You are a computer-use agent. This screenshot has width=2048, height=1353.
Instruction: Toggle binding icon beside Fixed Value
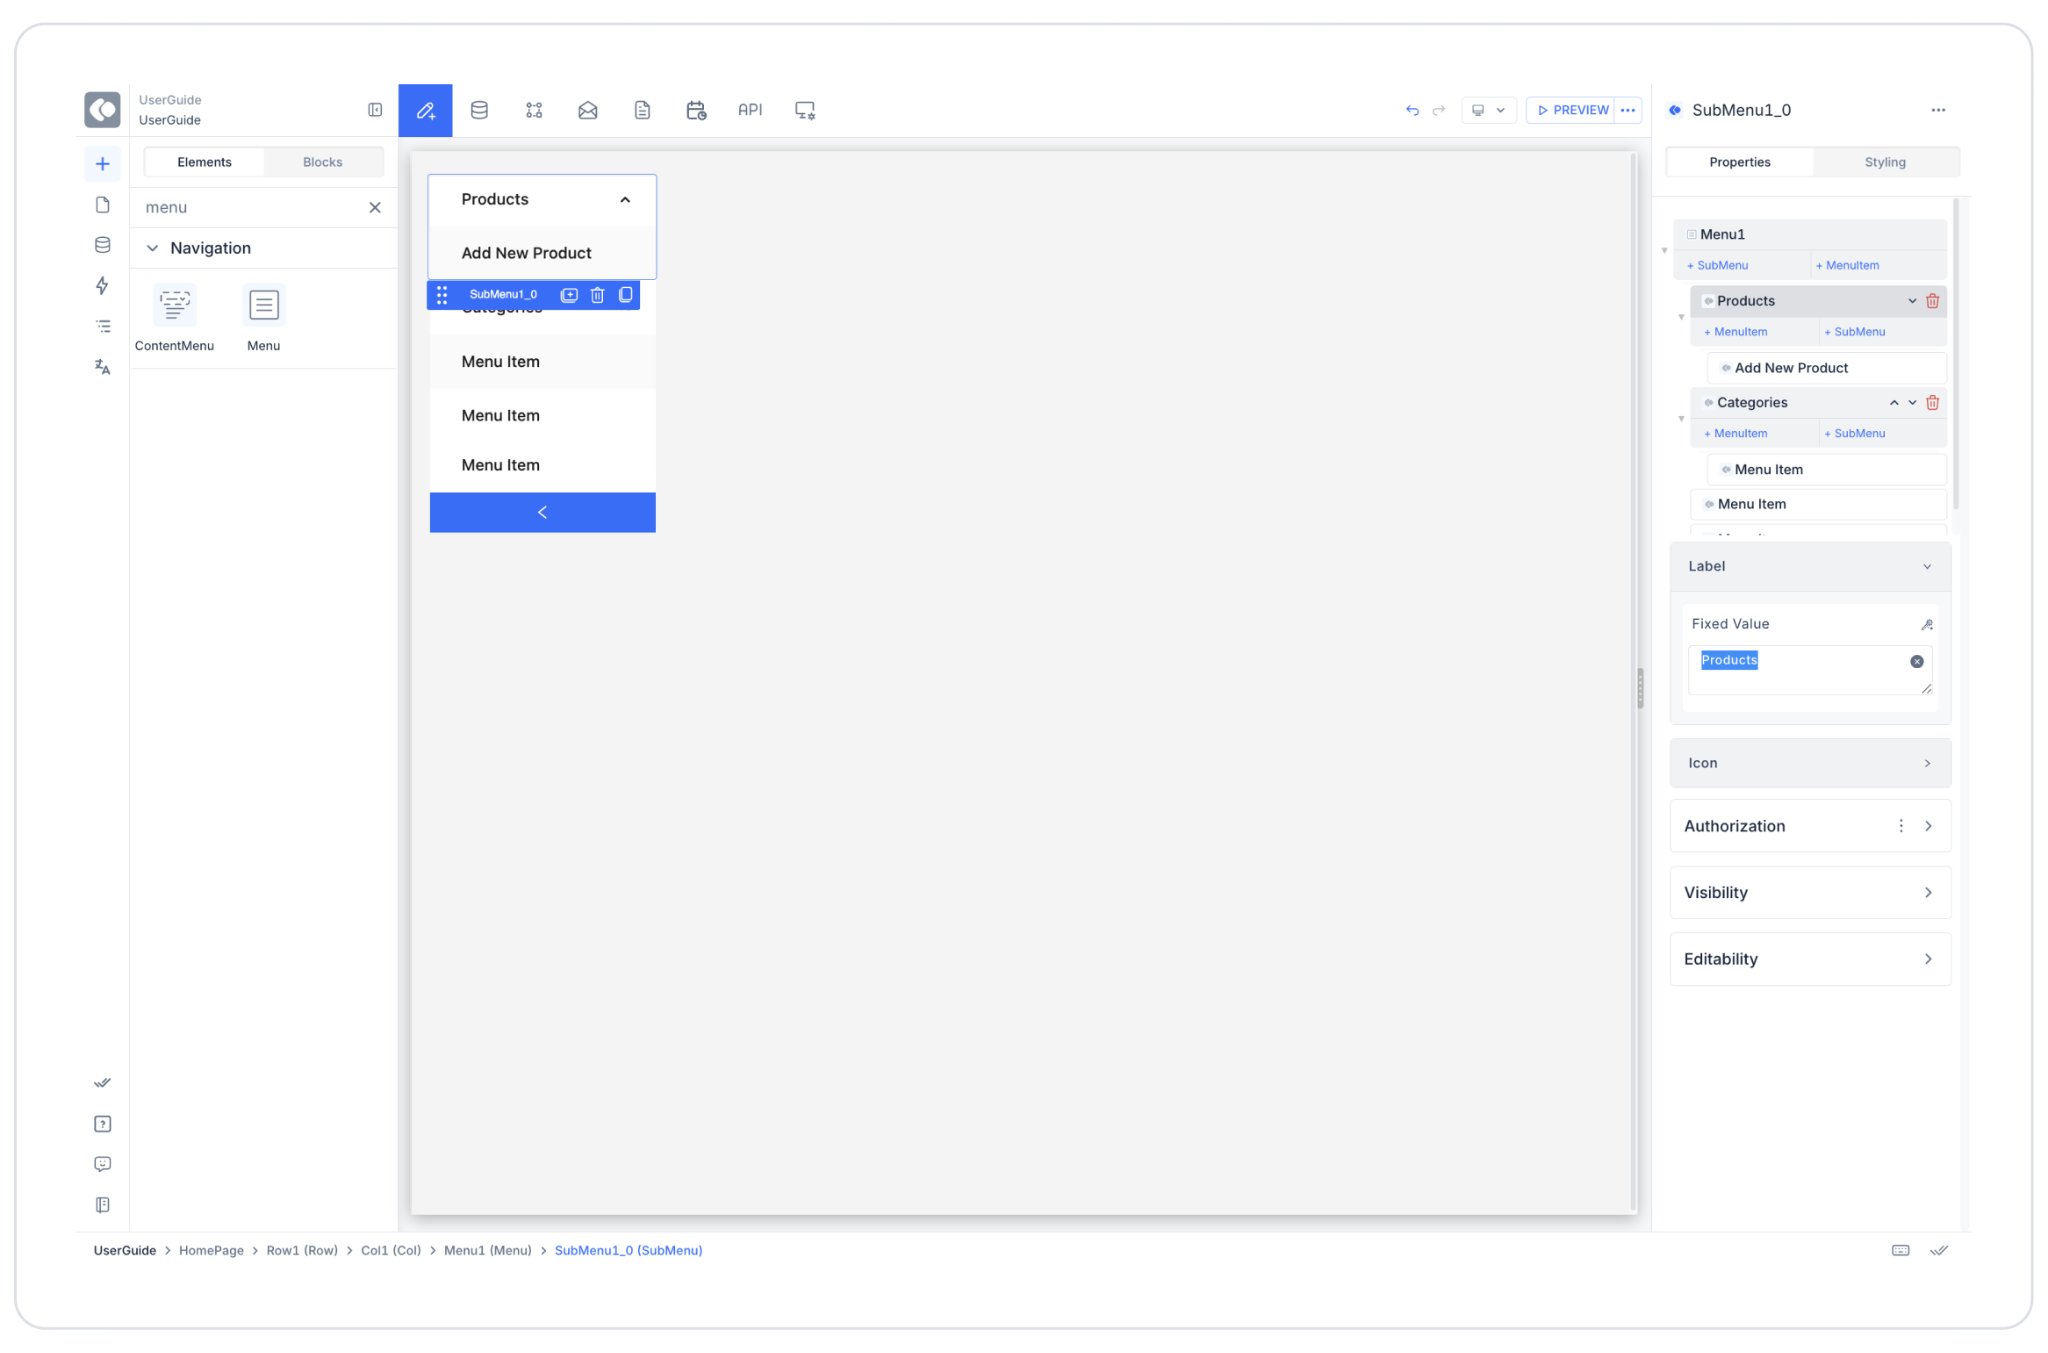coord(1926,624)
